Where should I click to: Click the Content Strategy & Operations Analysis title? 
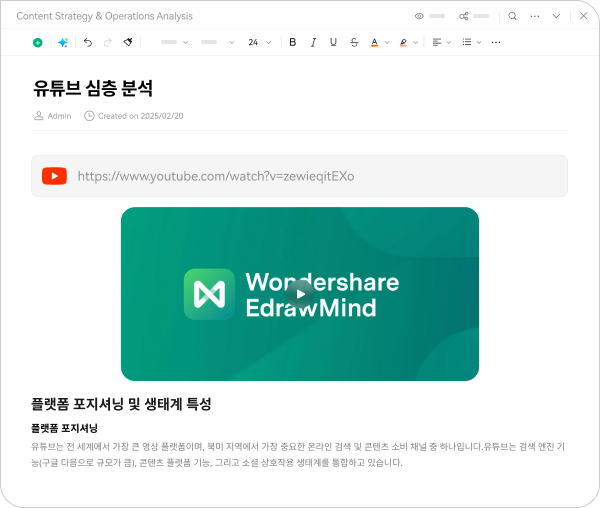(104, 16)
